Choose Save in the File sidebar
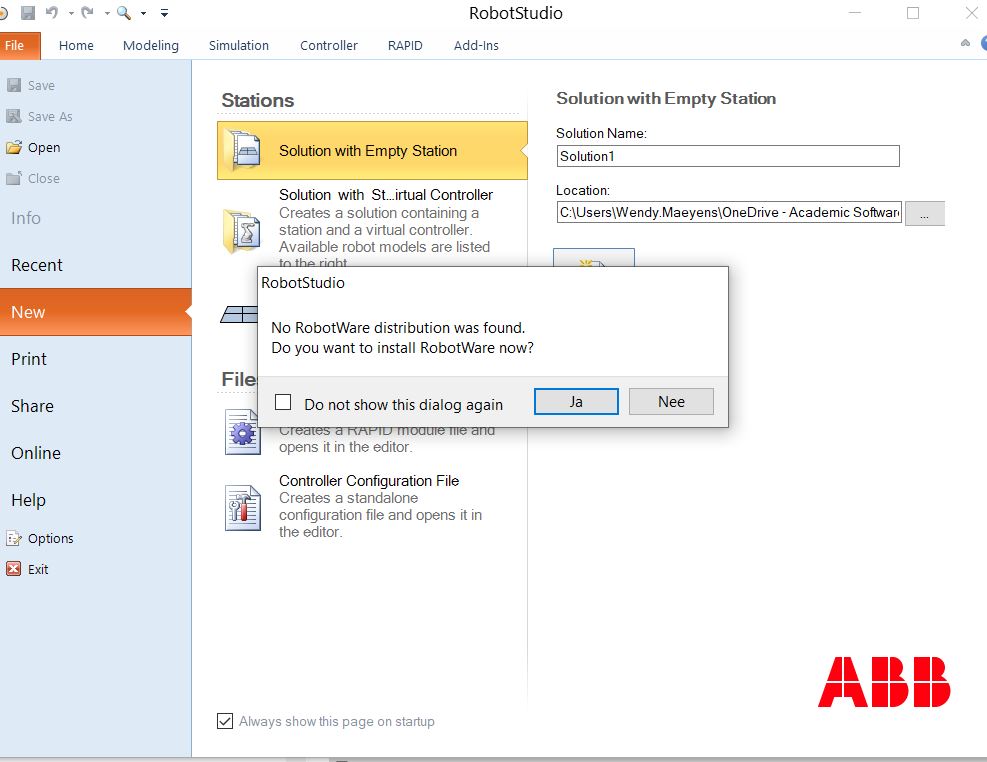Screen dimensions: 987x762 click(31, 85)
